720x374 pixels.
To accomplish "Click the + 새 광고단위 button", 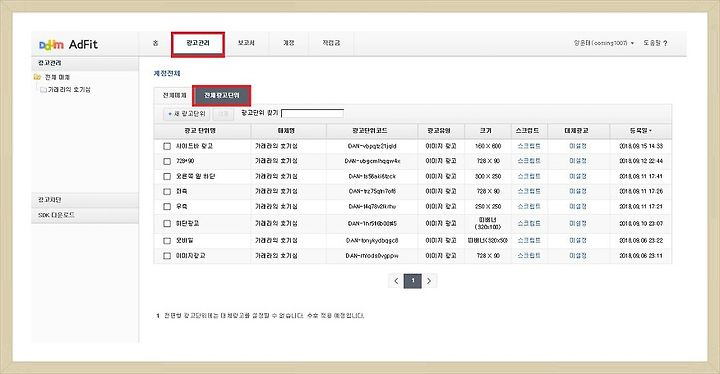I will tap(186, 113).
